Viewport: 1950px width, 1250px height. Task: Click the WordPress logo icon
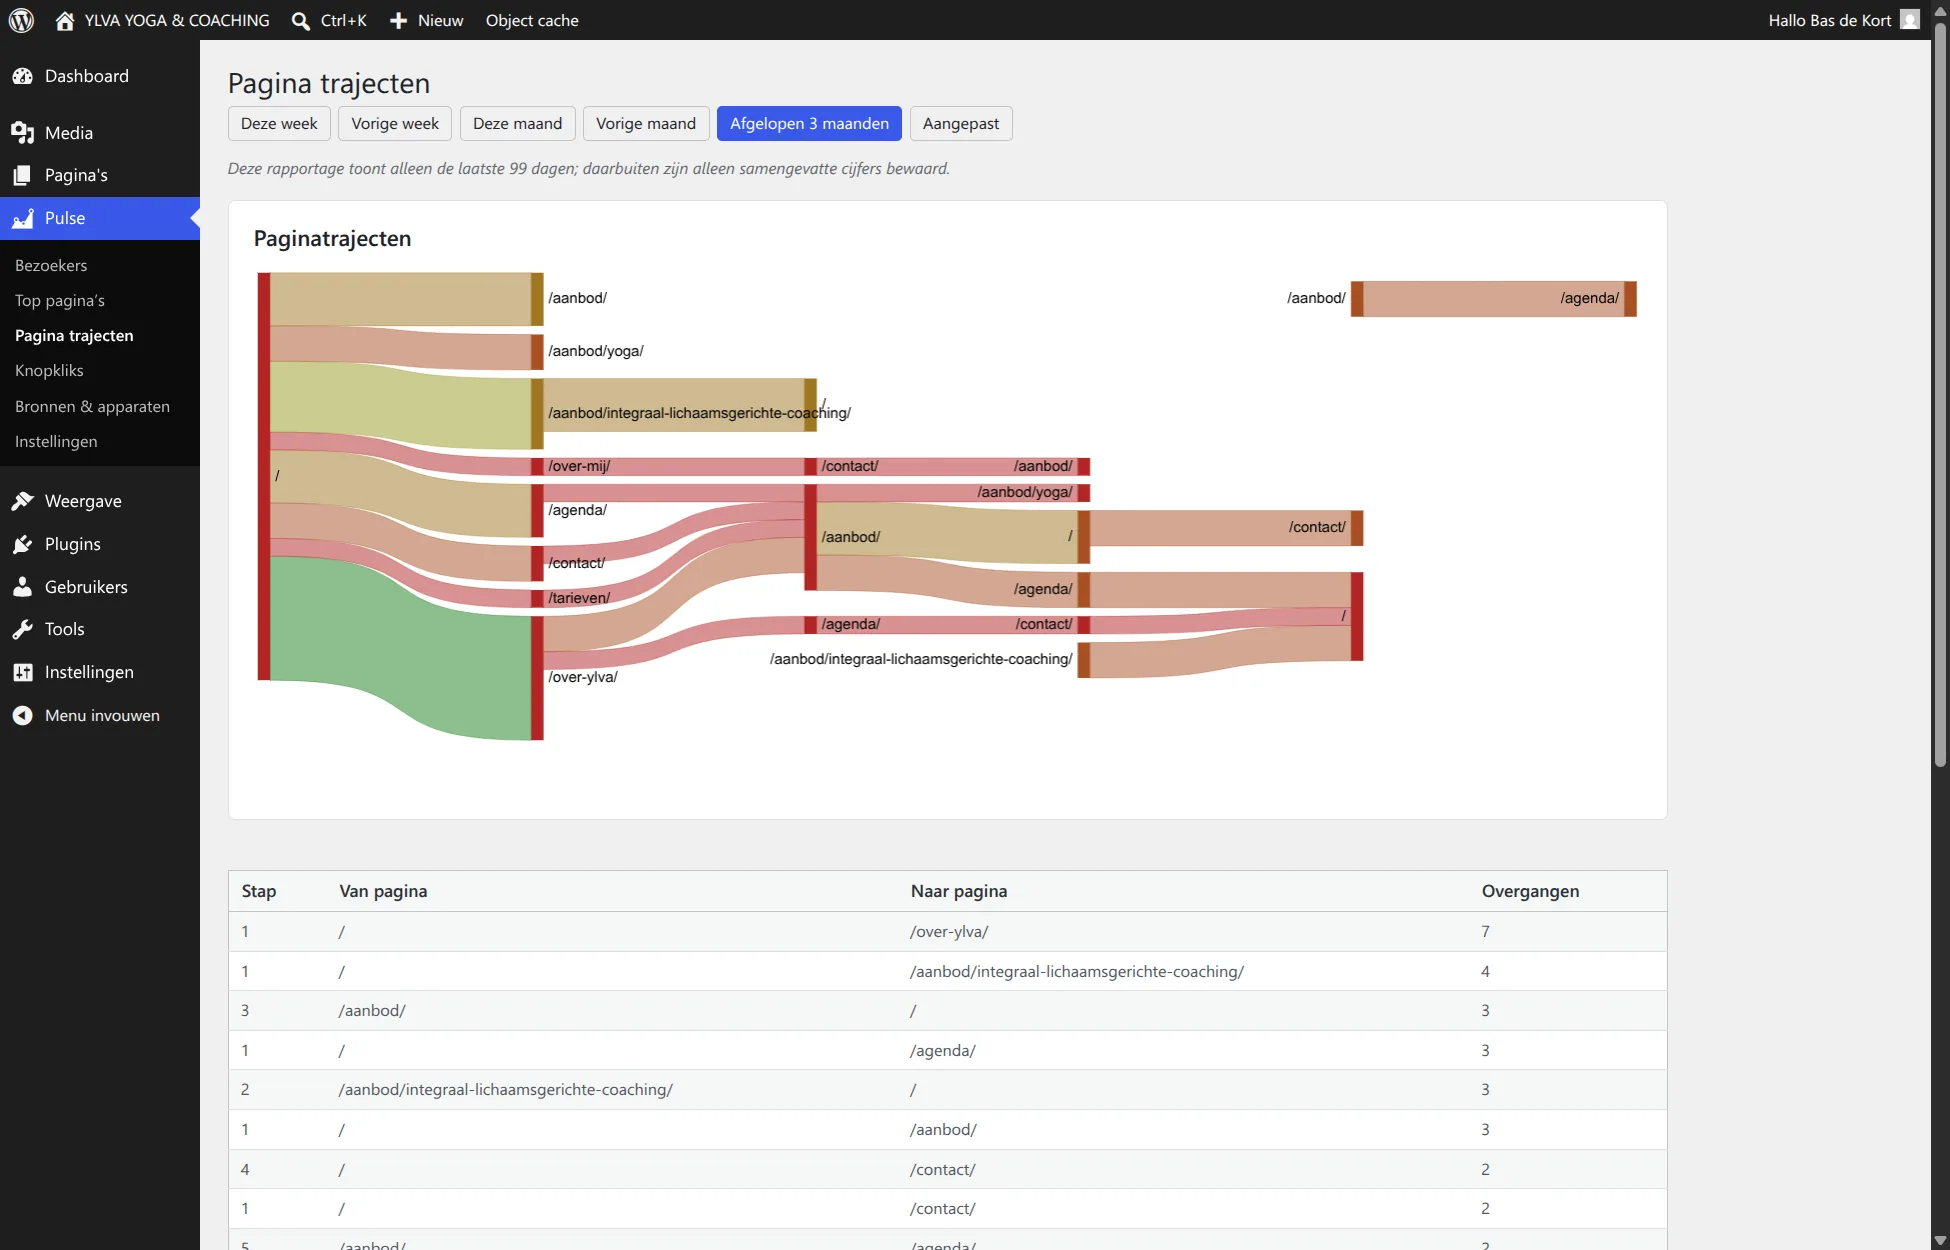[21, 20]
